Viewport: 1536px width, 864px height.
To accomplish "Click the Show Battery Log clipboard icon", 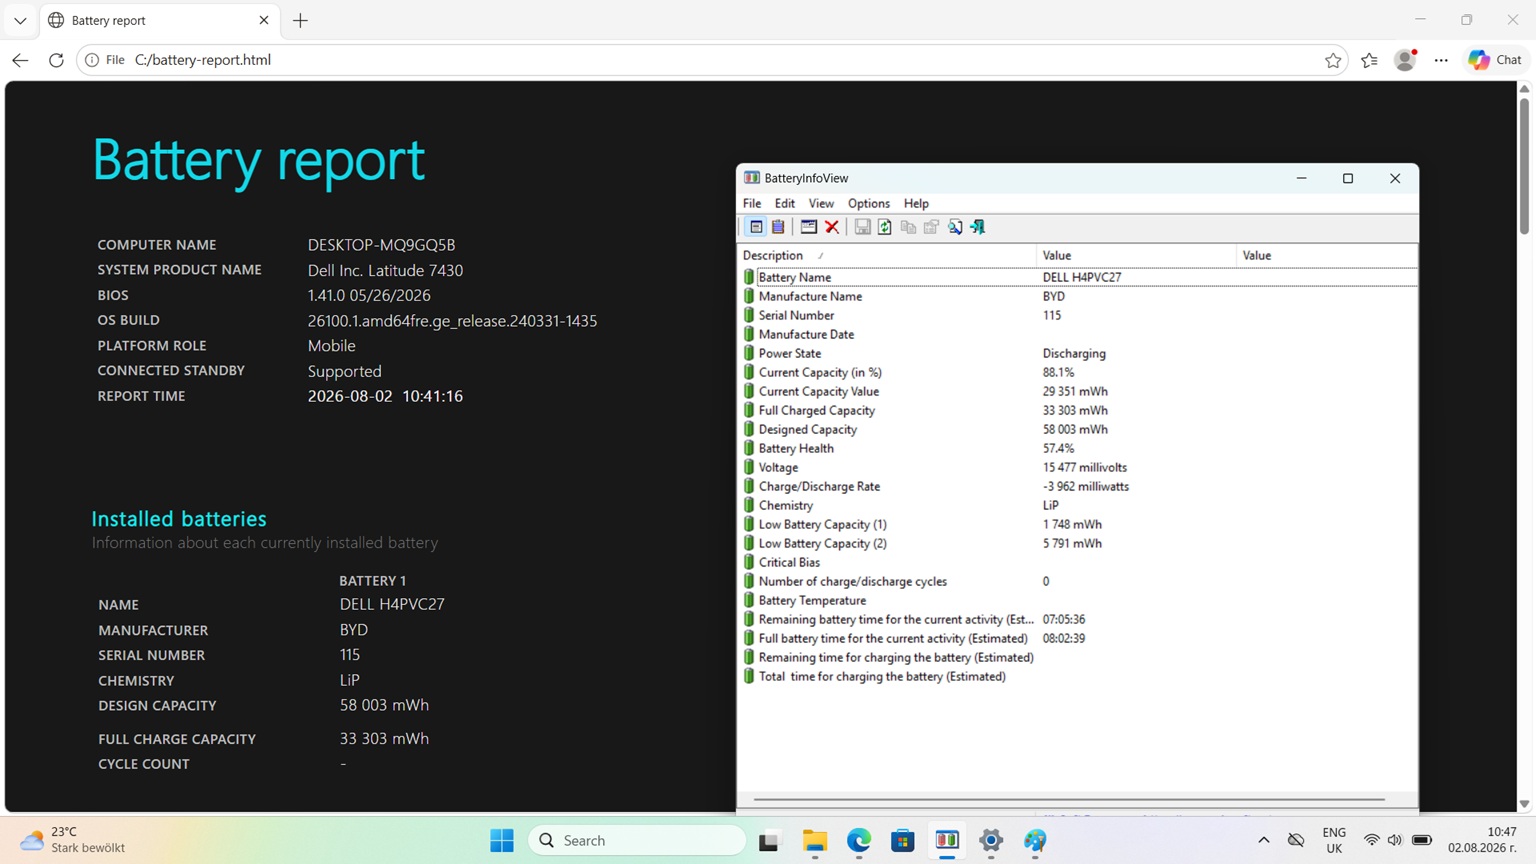I will pyautogui.click(x=778, y=227).
